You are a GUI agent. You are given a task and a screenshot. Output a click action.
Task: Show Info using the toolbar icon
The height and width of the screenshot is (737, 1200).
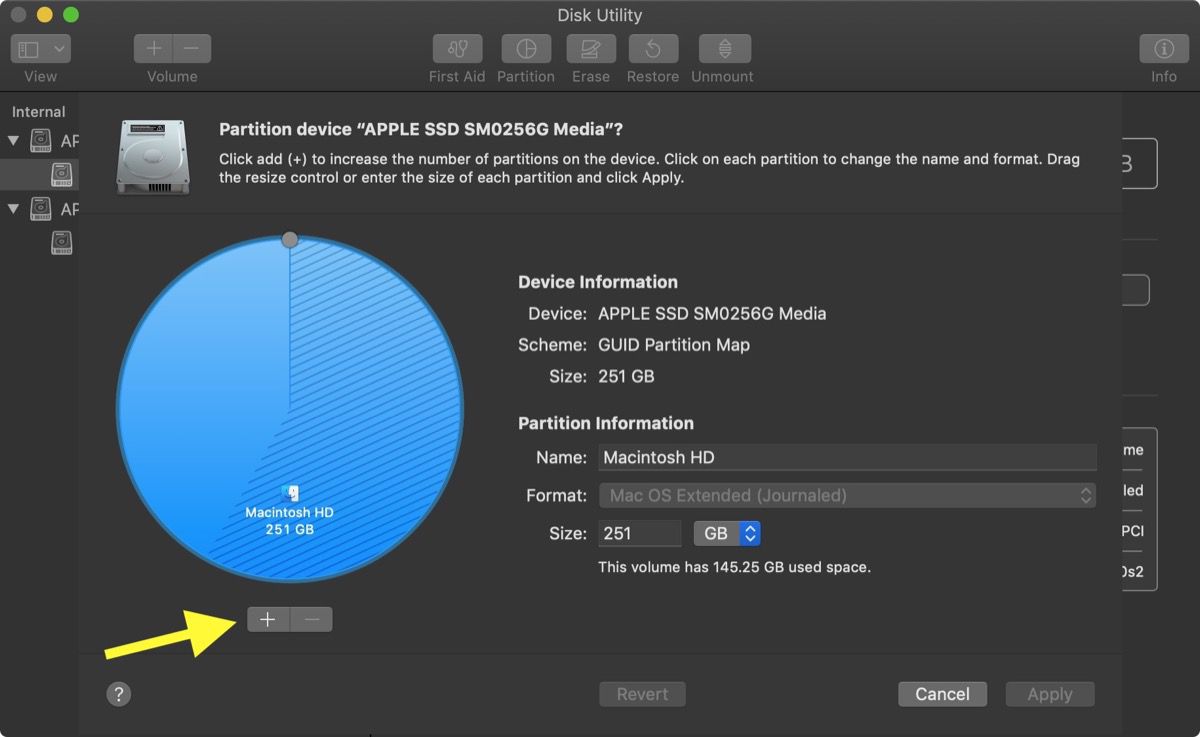(x=1163, y=48)
